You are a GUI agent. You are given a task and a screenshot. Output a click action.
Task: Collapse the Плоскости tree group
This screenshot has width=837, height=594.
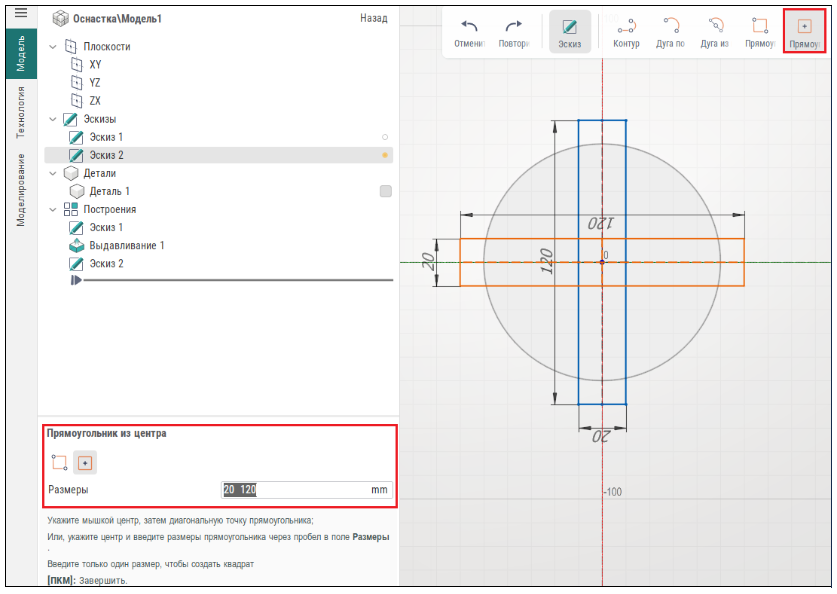(x=53, y=47)
